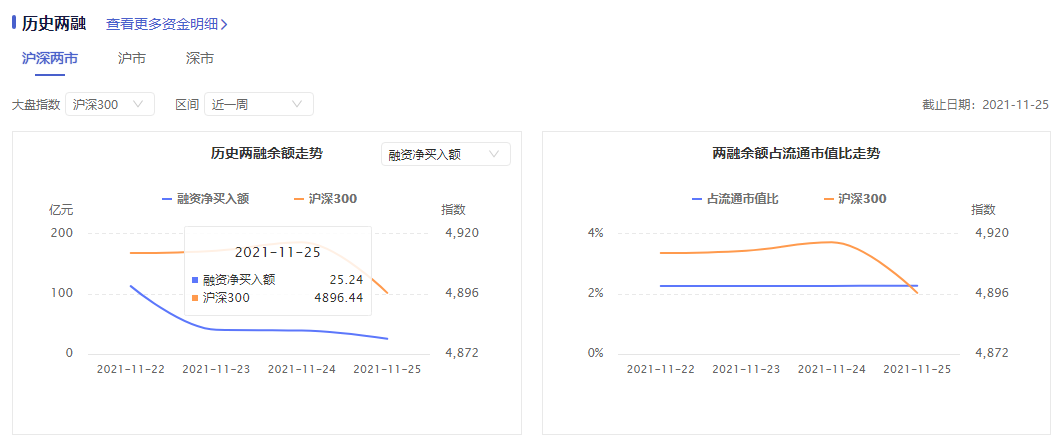Toggle 沪深300 legend in right chart
The width and height of the screenshot is (1064, 445).
(x=855, y=199)
